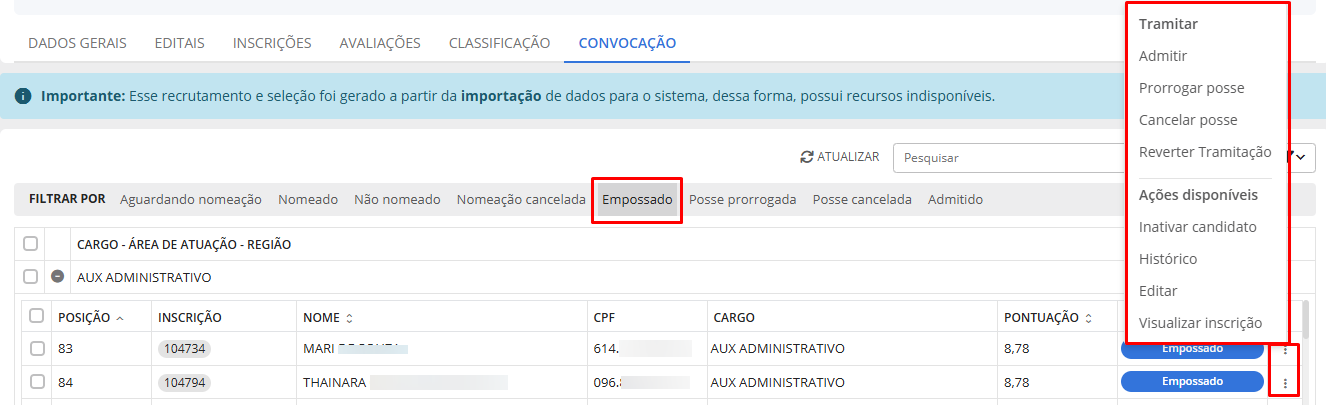Open three-dot menu for position 83

point(1285,350)
